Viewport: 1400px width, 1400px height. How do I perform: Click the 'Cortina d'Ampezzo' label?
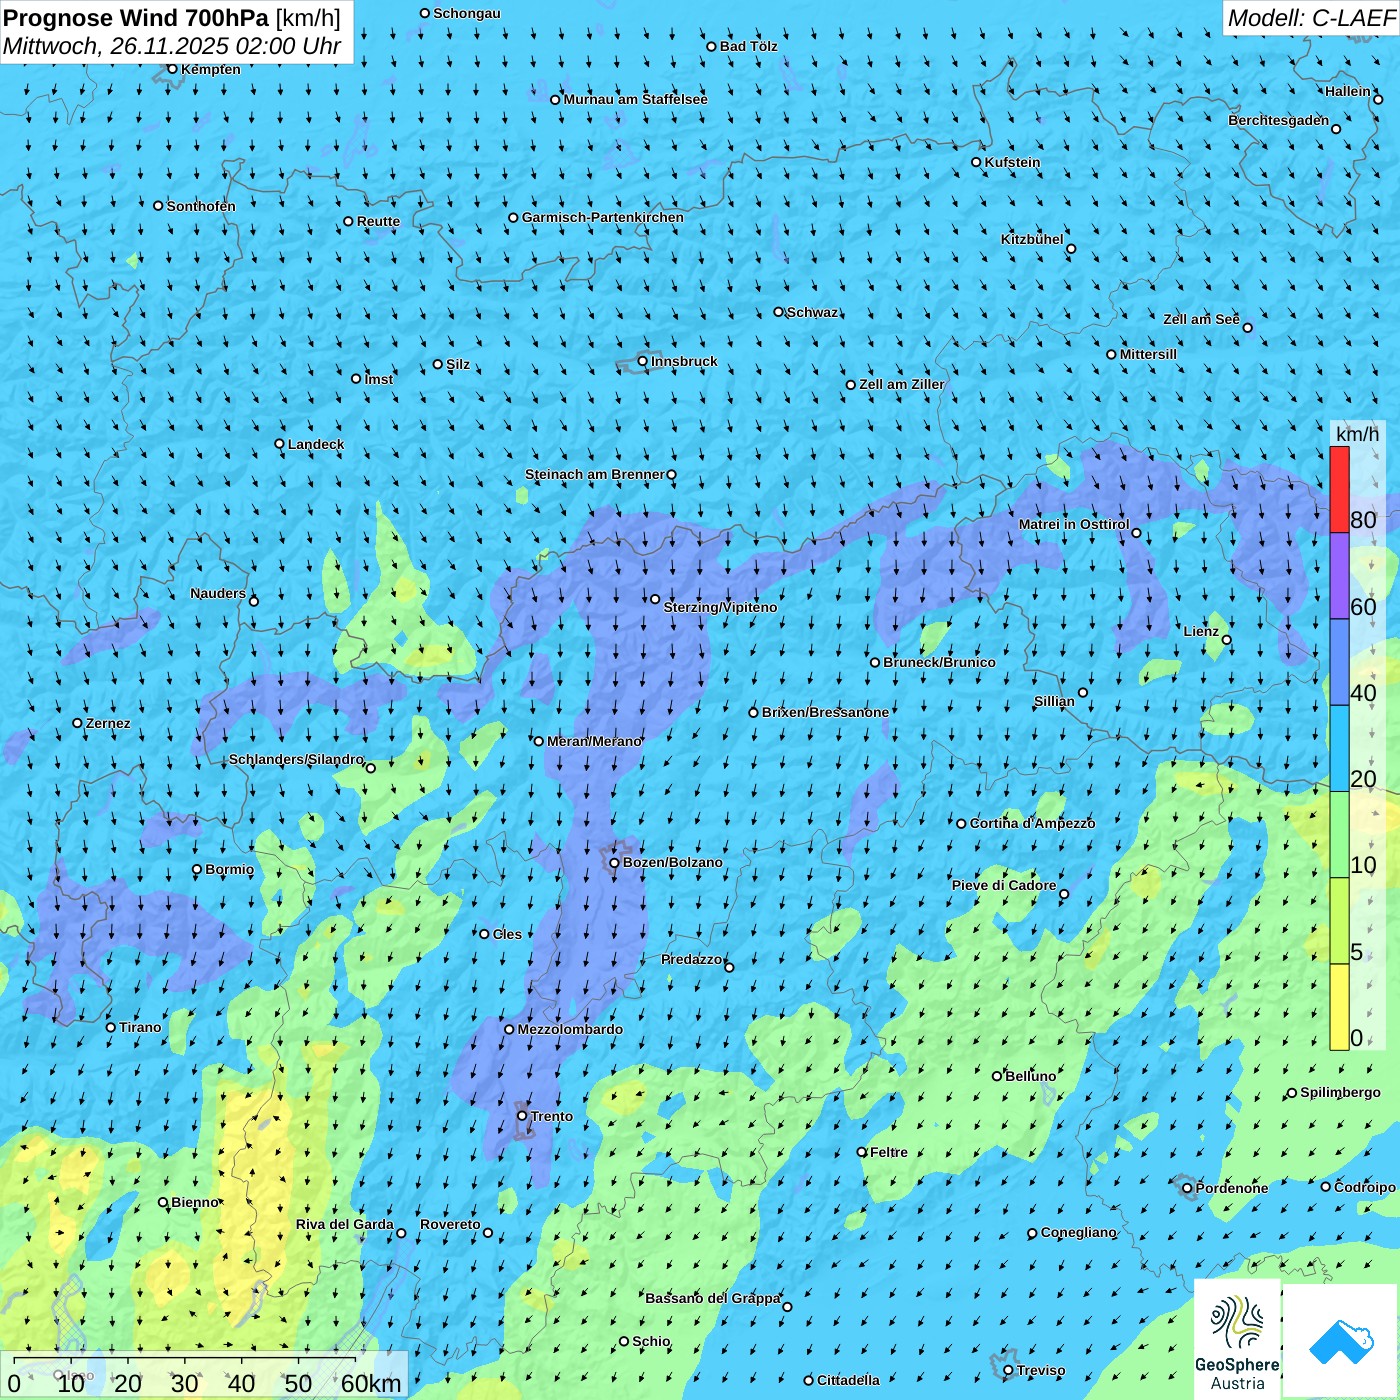point(1033,823)
